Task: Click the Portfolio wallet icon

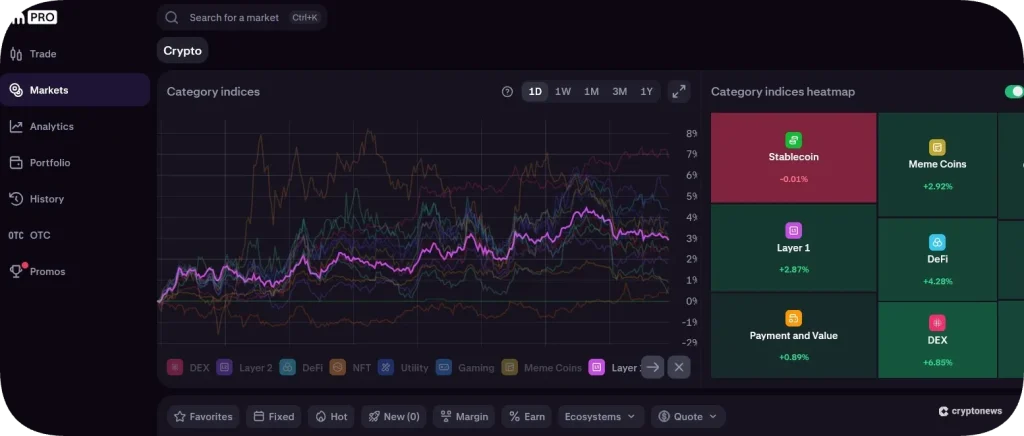Action: pyautogui.click(x=16, y=163)
